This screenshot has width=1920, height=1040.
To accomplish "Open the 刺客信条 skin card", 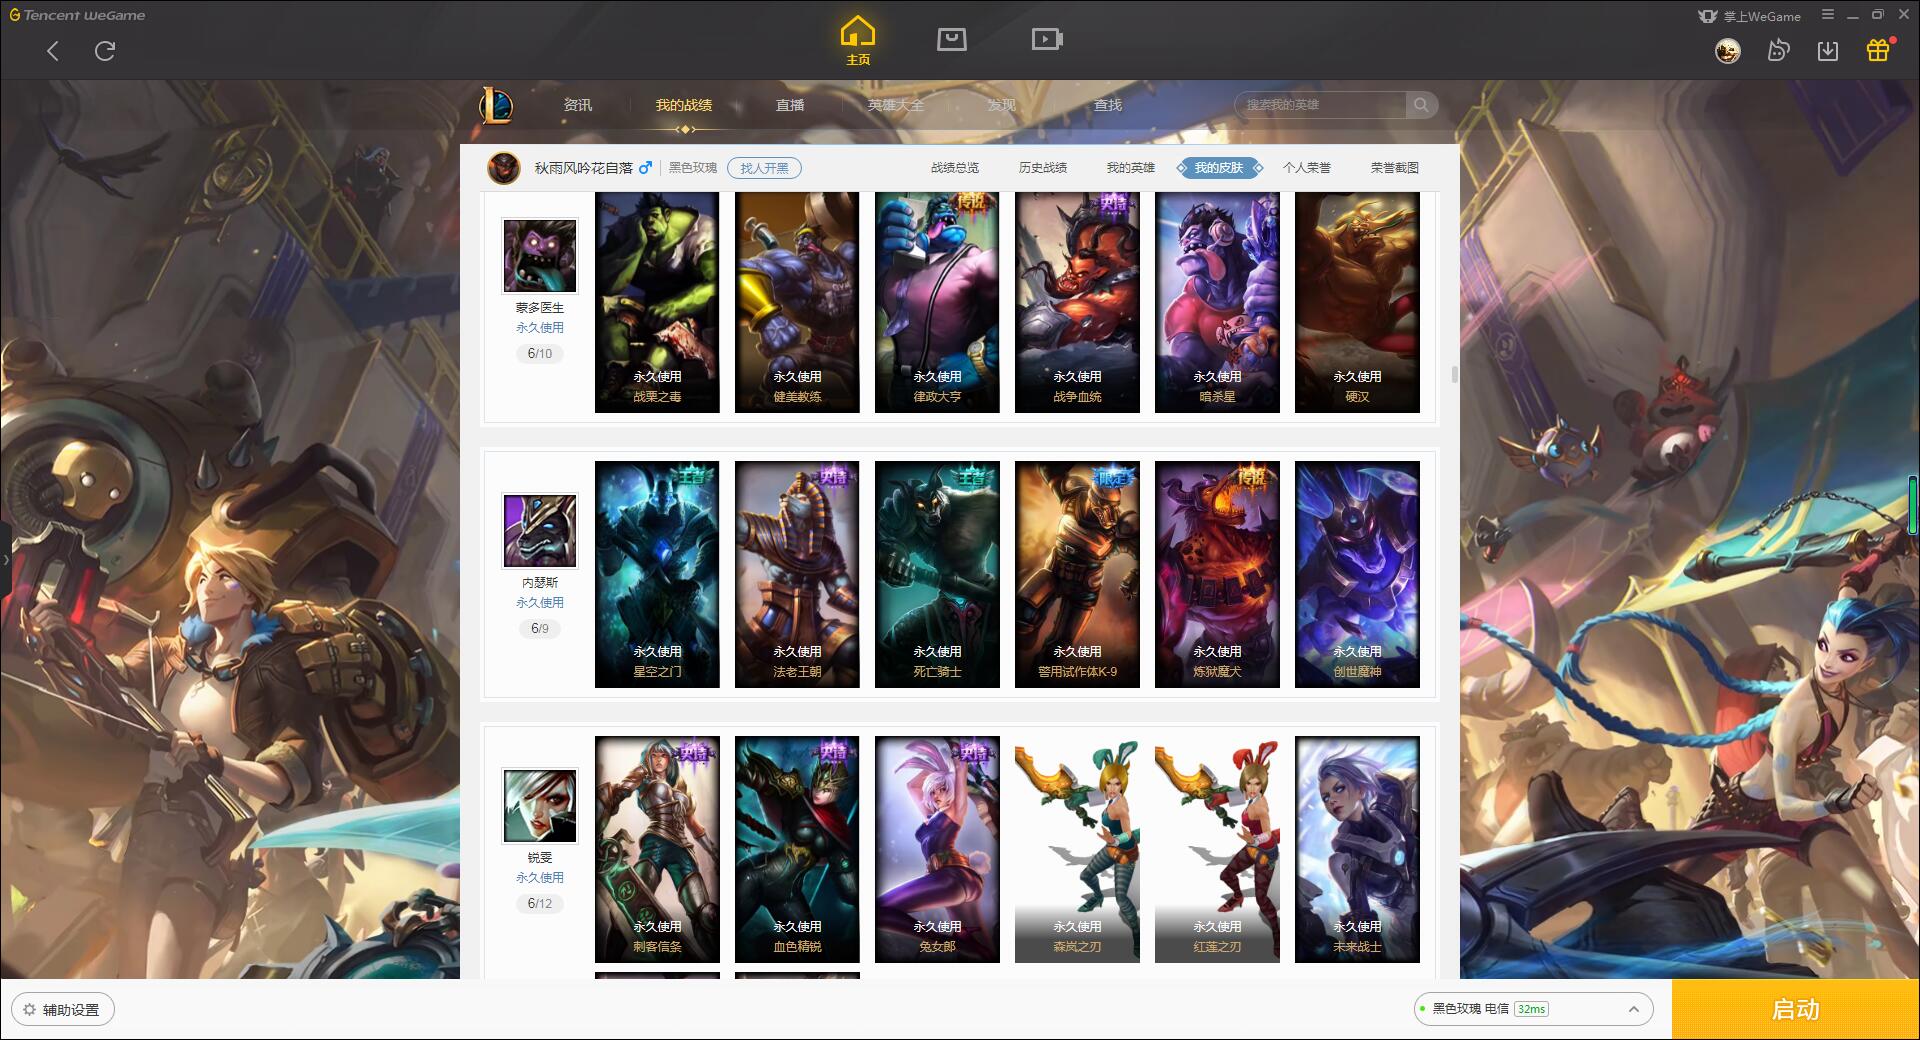I will tap(657, 849).
